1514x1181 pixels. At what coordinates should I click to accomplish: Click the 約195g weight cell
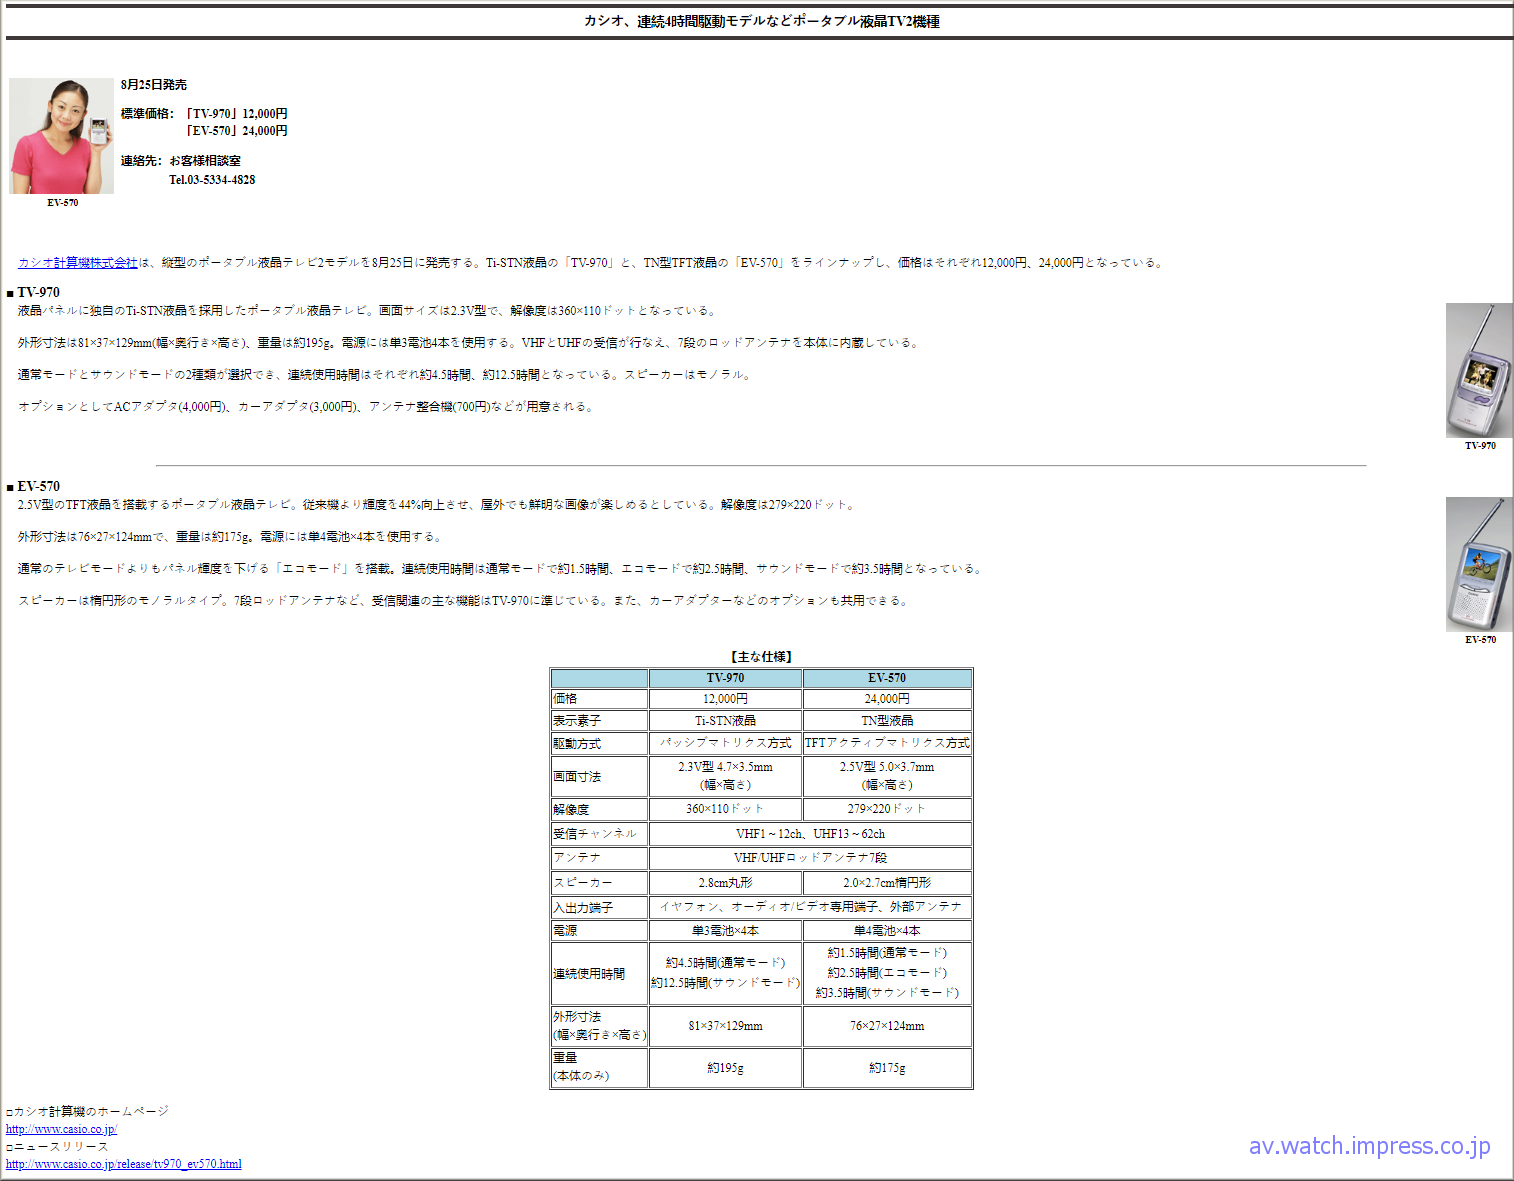725,1068
